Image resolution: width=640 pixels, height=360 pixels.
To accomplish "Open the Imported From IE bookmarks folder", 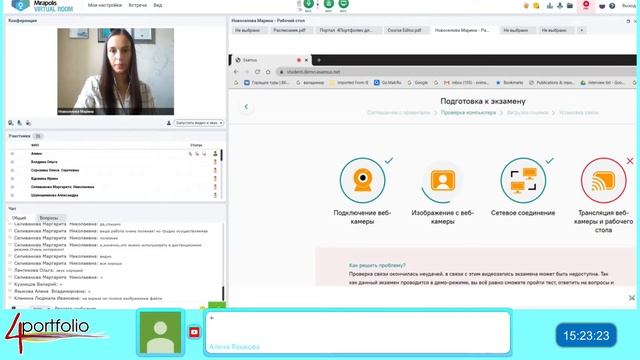I will click(x=349, y=82).
